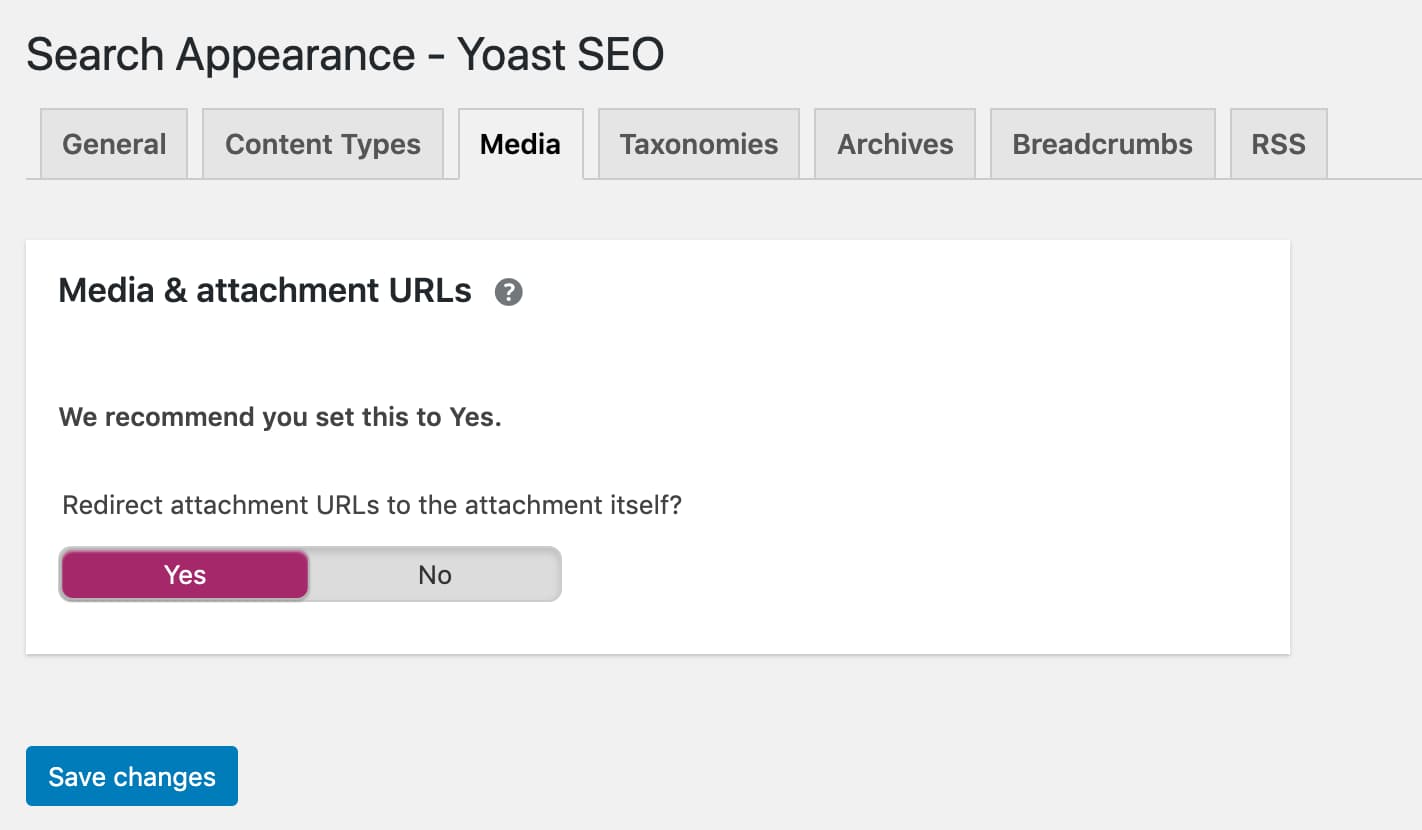Viewport: 1422px width, 830px height.
Task: Click the Media & attachment URLs heading
Action: pyautogui.click(x=265, y=290)
